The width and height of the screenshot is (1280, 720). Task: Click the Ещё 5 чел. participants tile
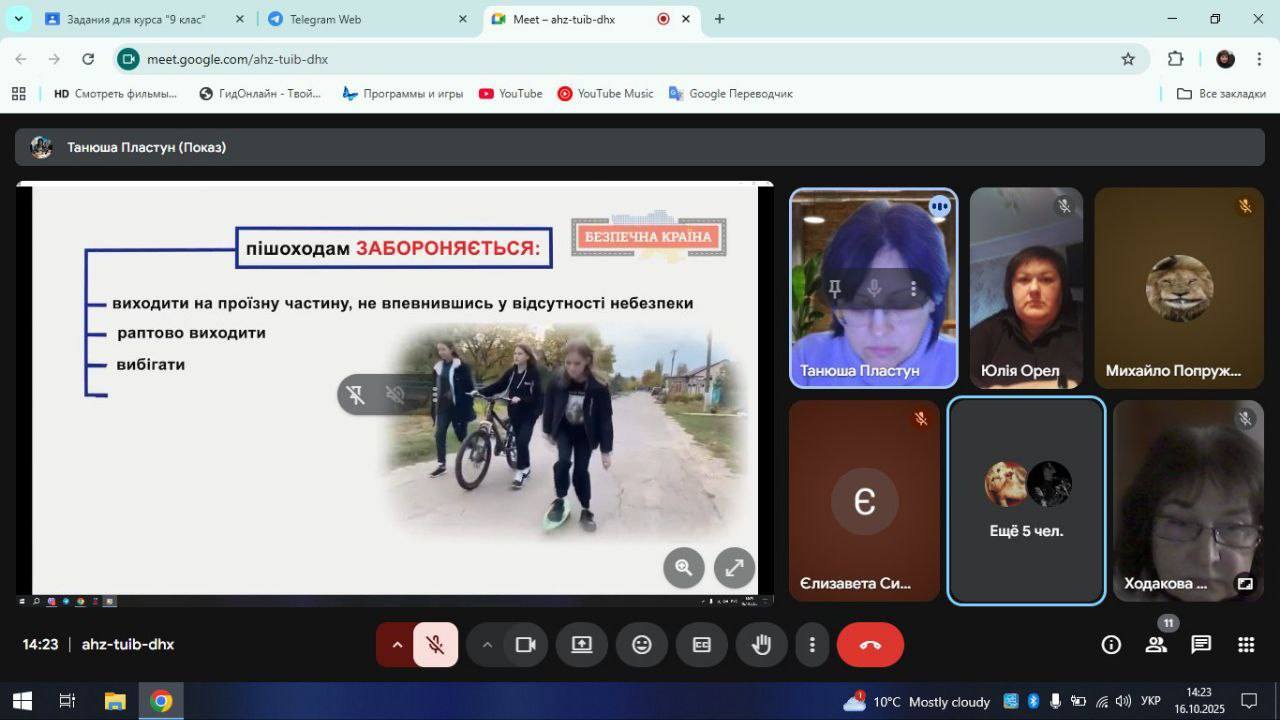pyautogui.click(x=1026, y=501)
